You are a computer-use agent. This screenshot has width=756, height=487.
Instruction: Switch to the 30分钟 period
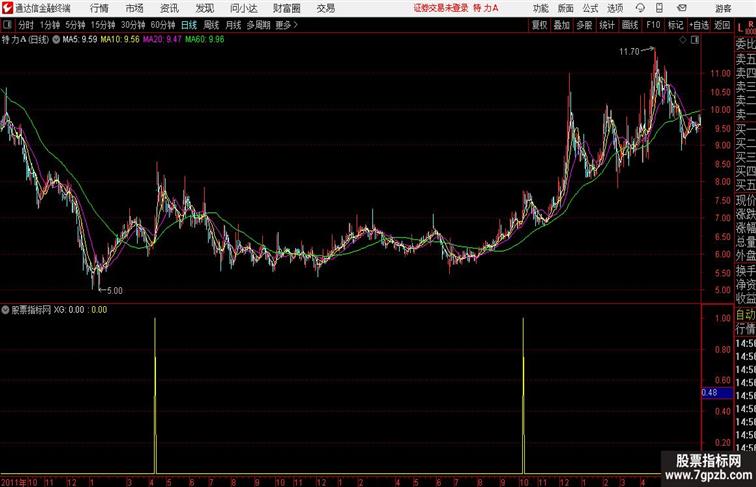point(133,25)
